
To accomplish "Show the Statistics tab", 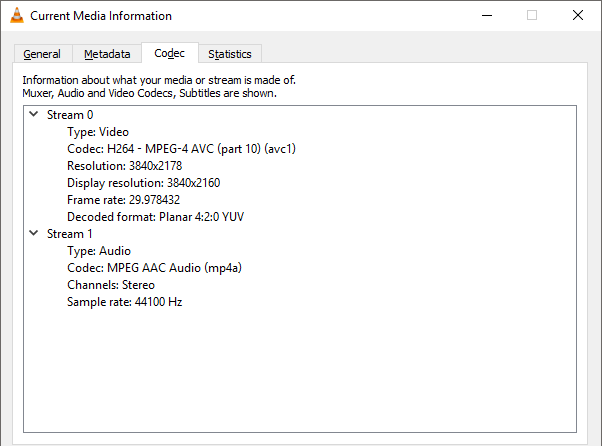I will click(230, 54).
